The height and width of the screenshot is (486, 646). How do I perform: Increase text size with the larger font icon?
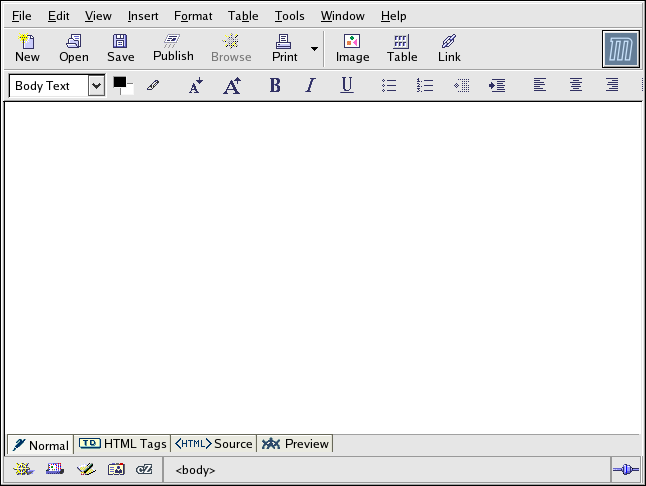pyautogui.click(x=231, y=86)
